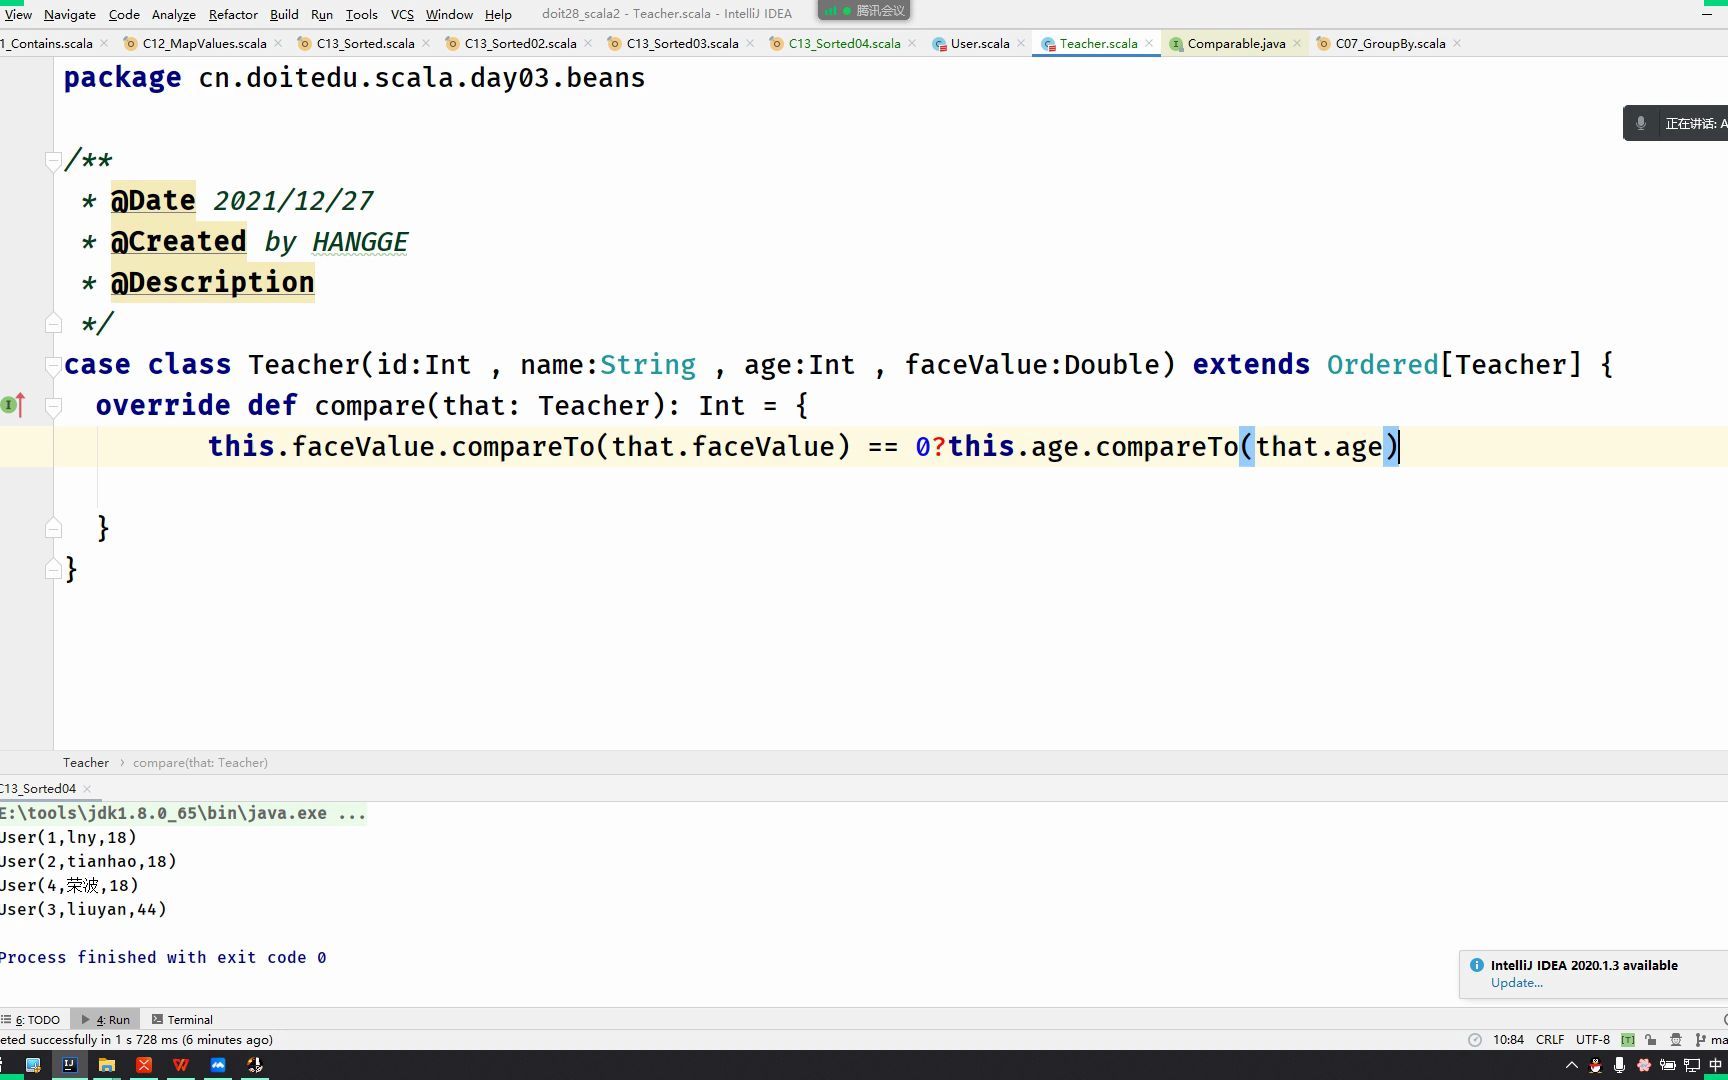Click the String type in Teacher signature
This screenshot has width=1728, height=1080.
coord(648,365)
